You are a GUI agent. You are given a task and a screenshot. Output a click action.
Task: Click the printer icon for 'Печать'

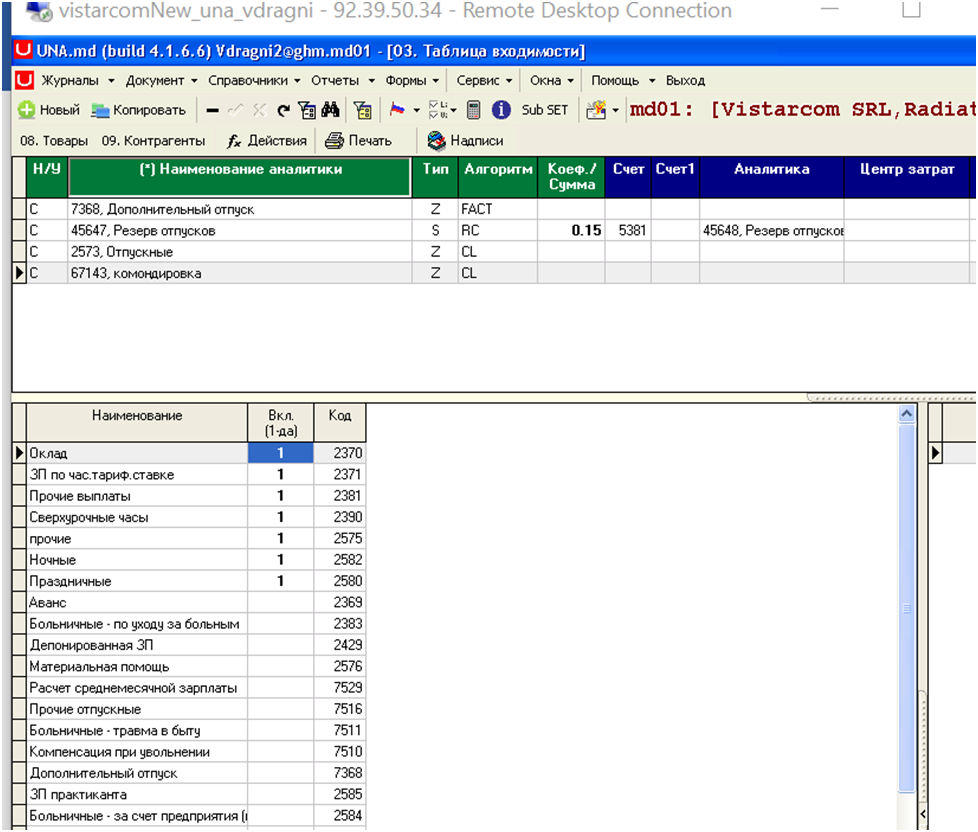[x=334, y=141]
